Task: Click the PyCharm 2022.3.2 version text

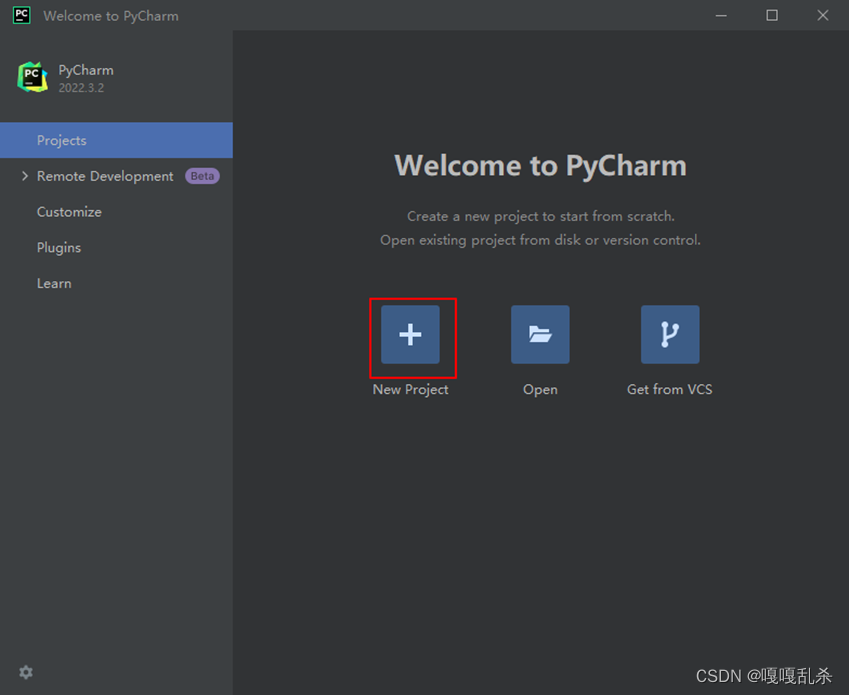Action: 81,88
